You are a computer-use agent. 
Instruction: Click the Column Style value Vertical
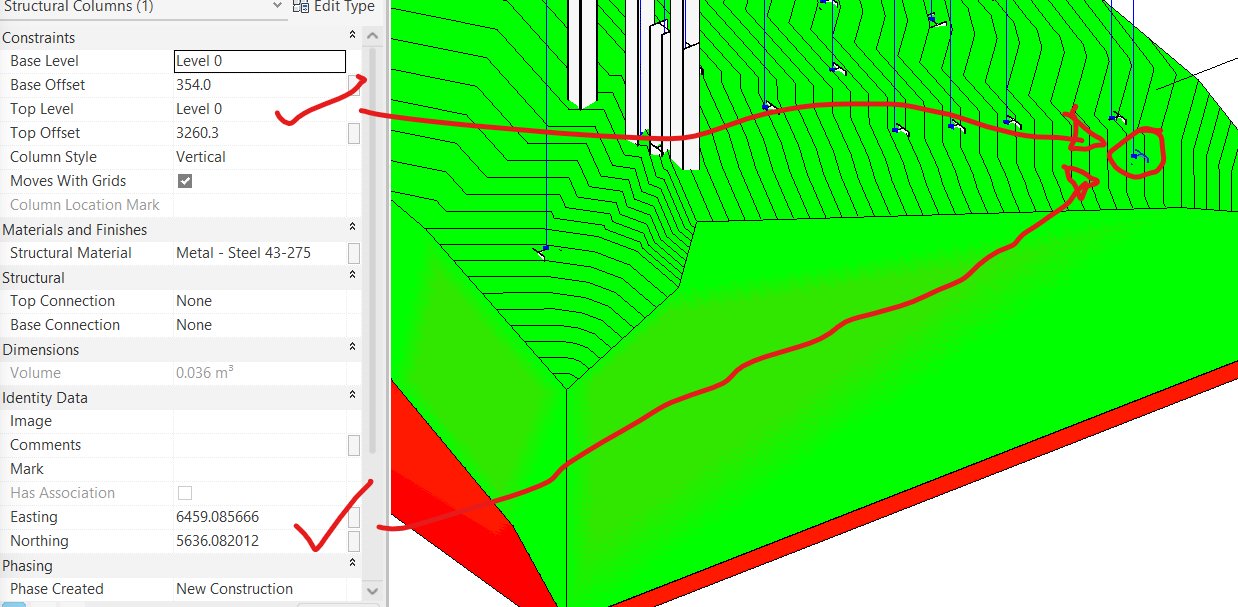(x=200, y=157)
